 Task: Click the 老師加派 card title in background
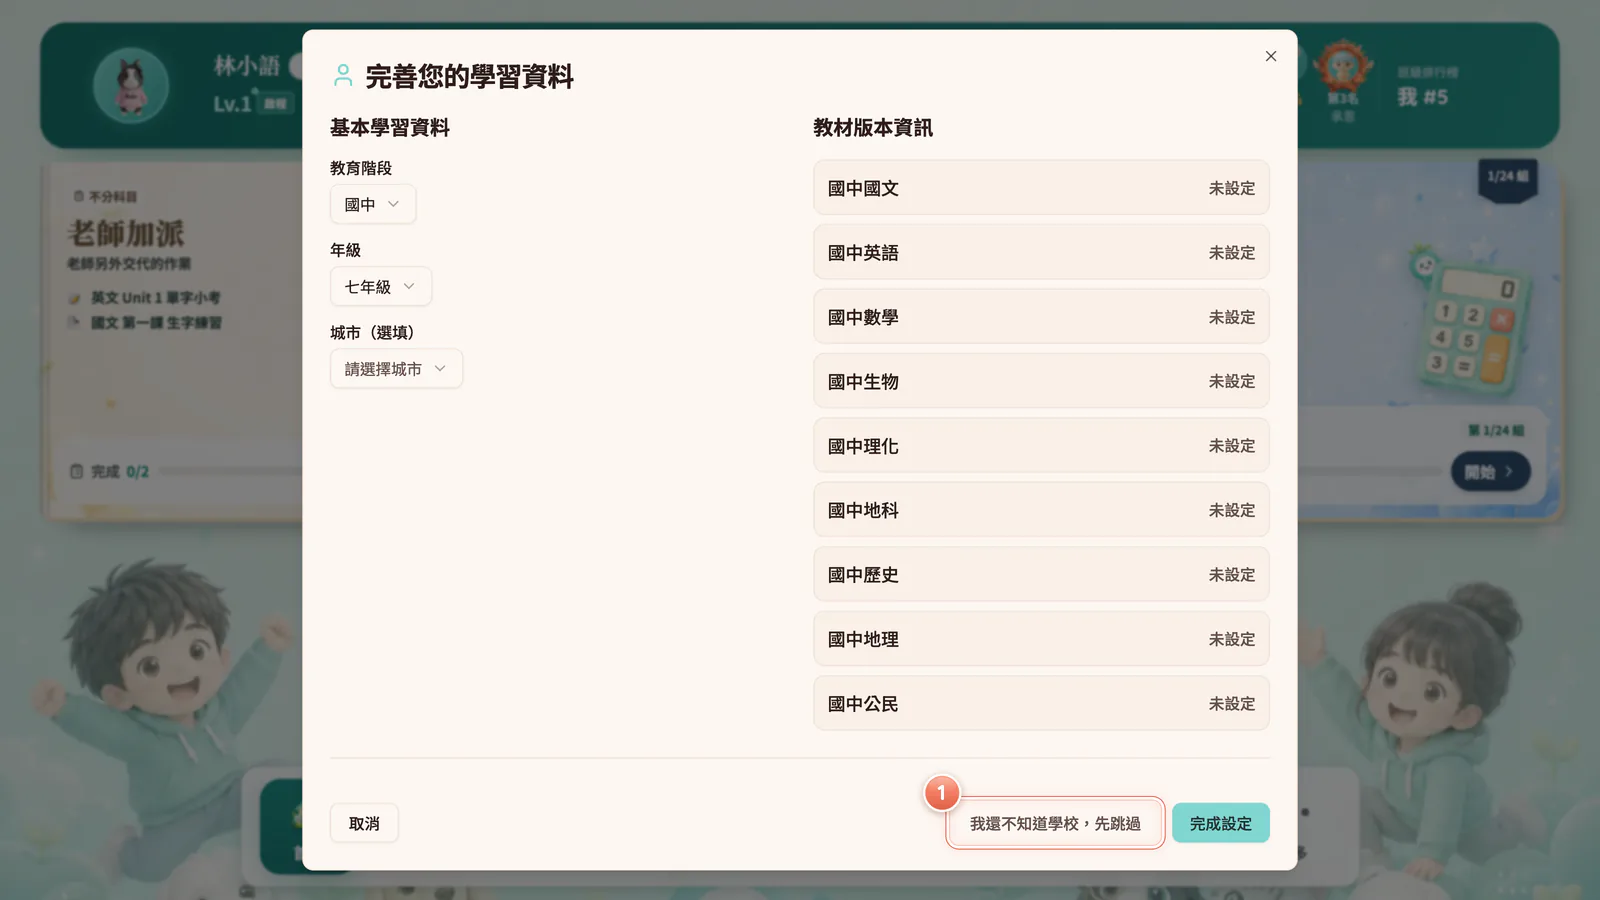pyautogui.click(x=126, y=233)
